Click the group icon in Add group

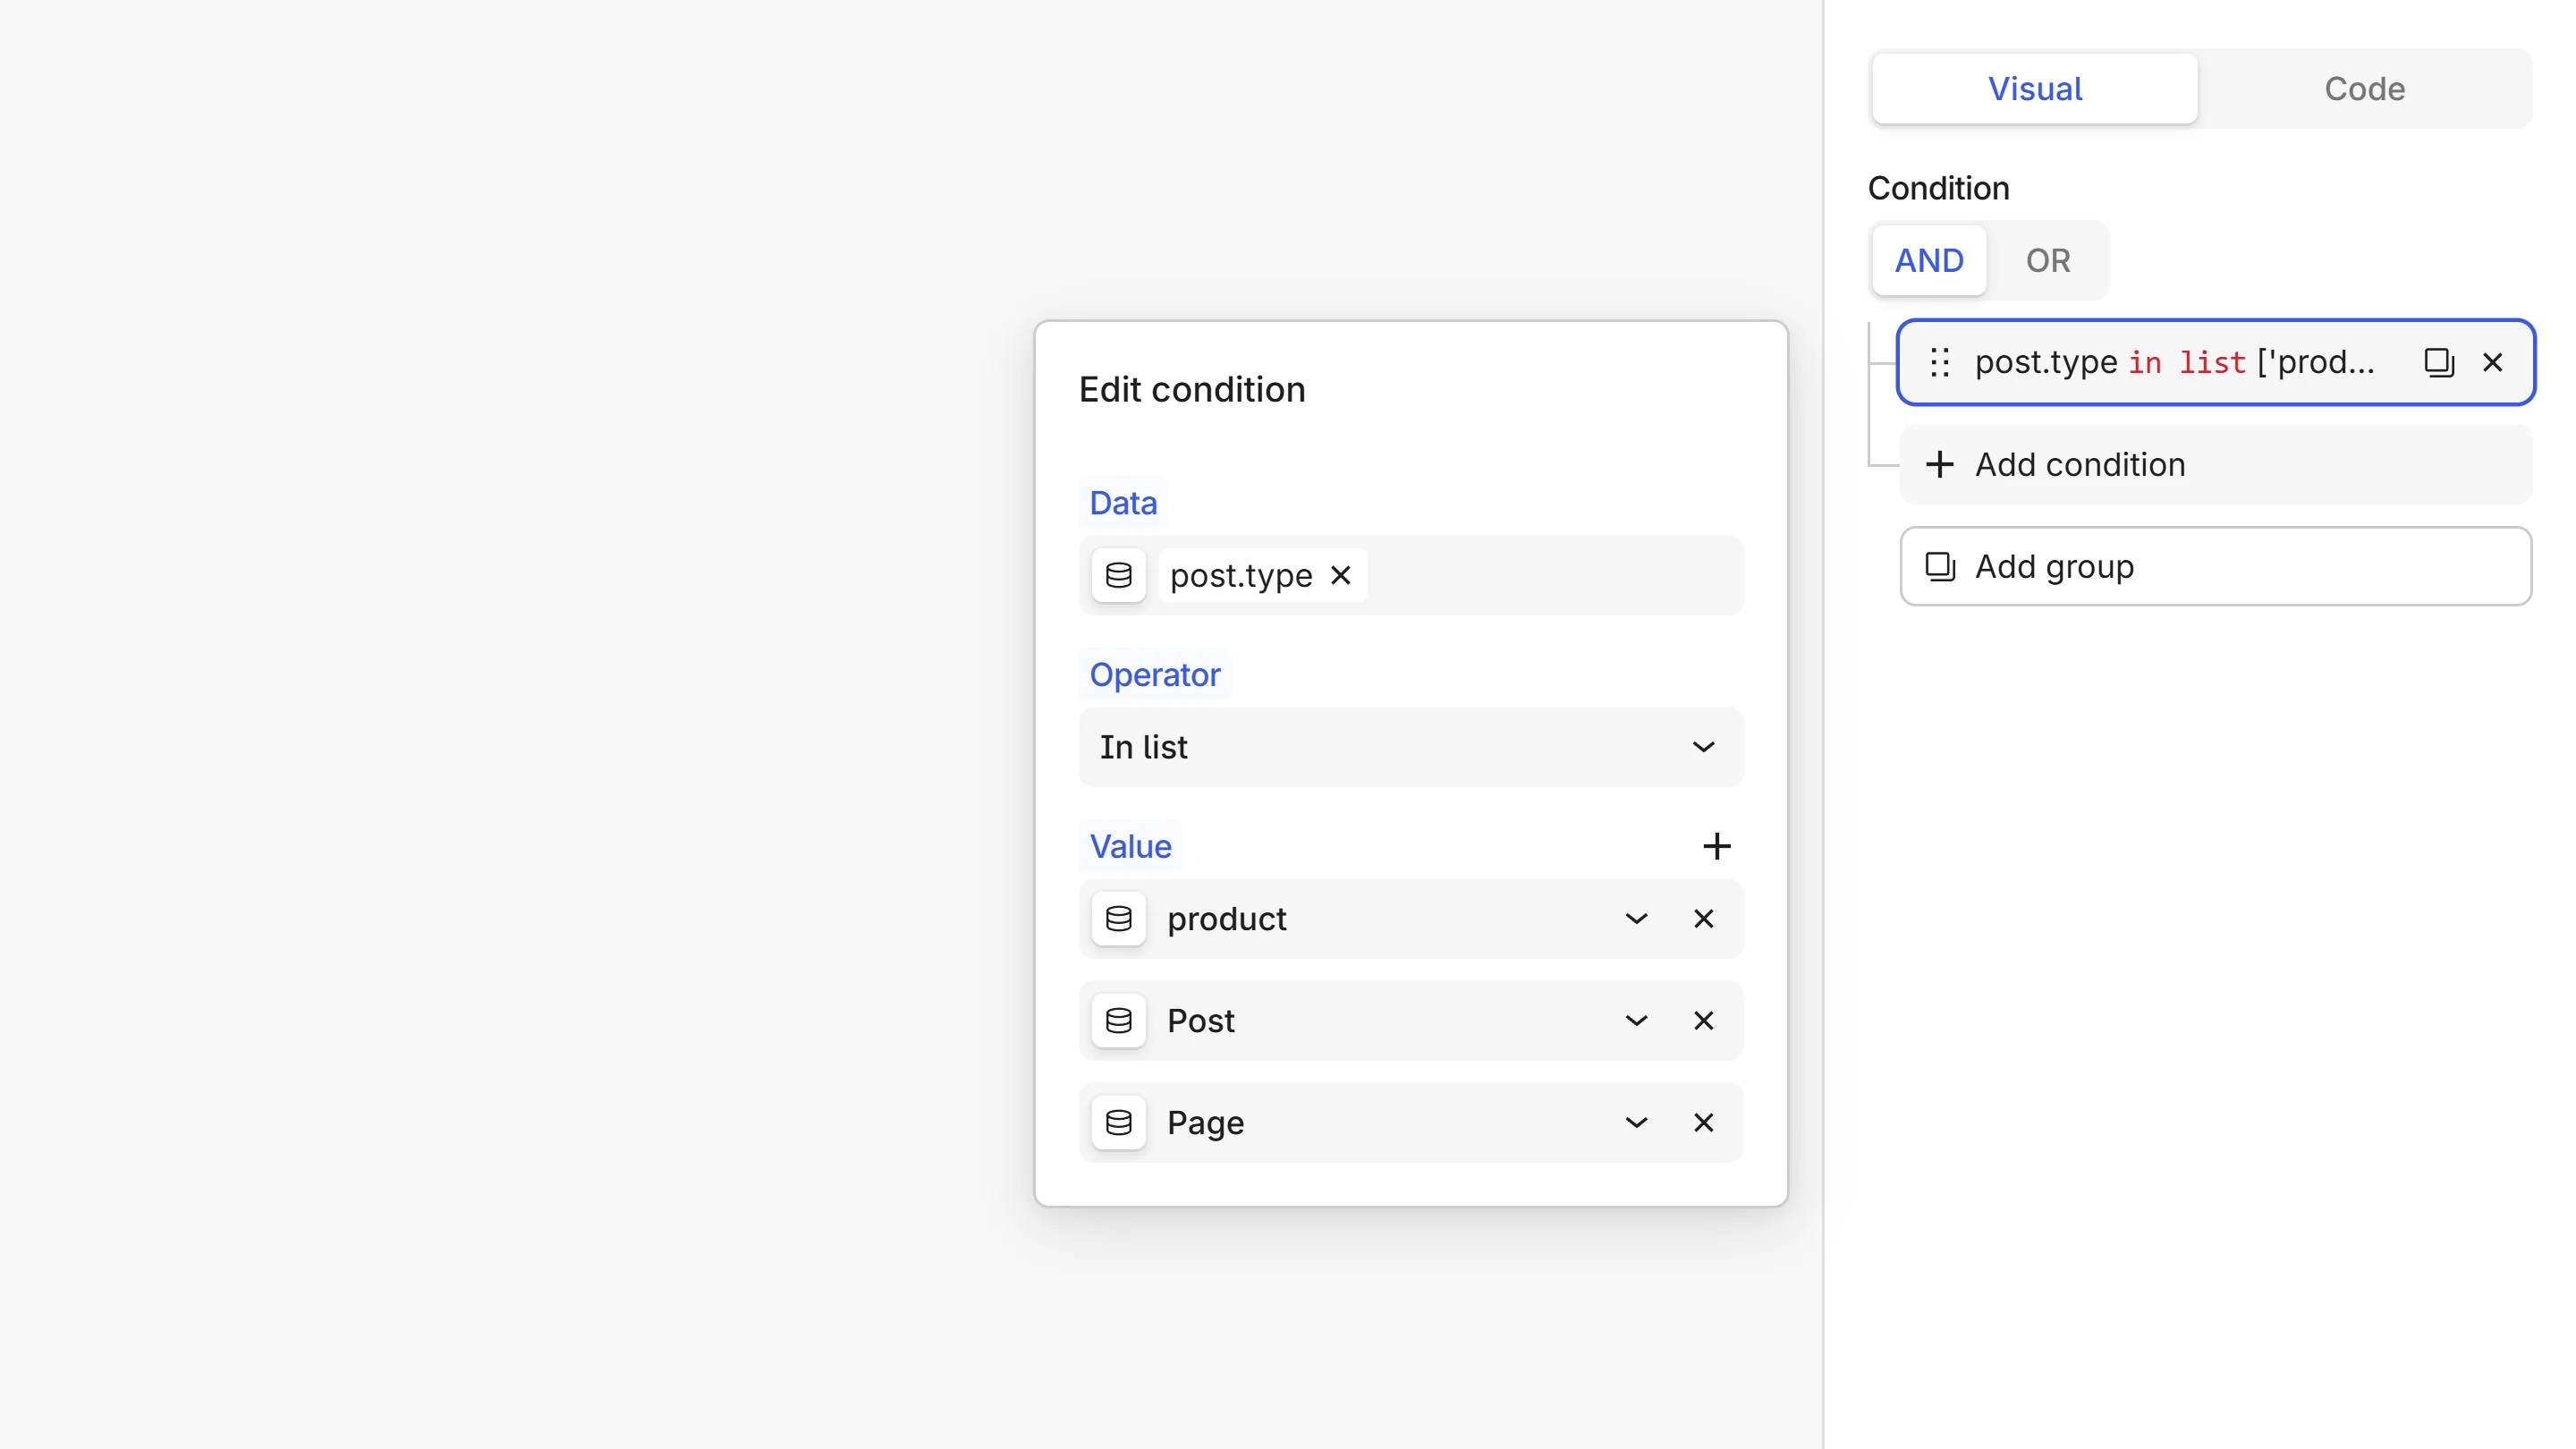click(1940, 566)
